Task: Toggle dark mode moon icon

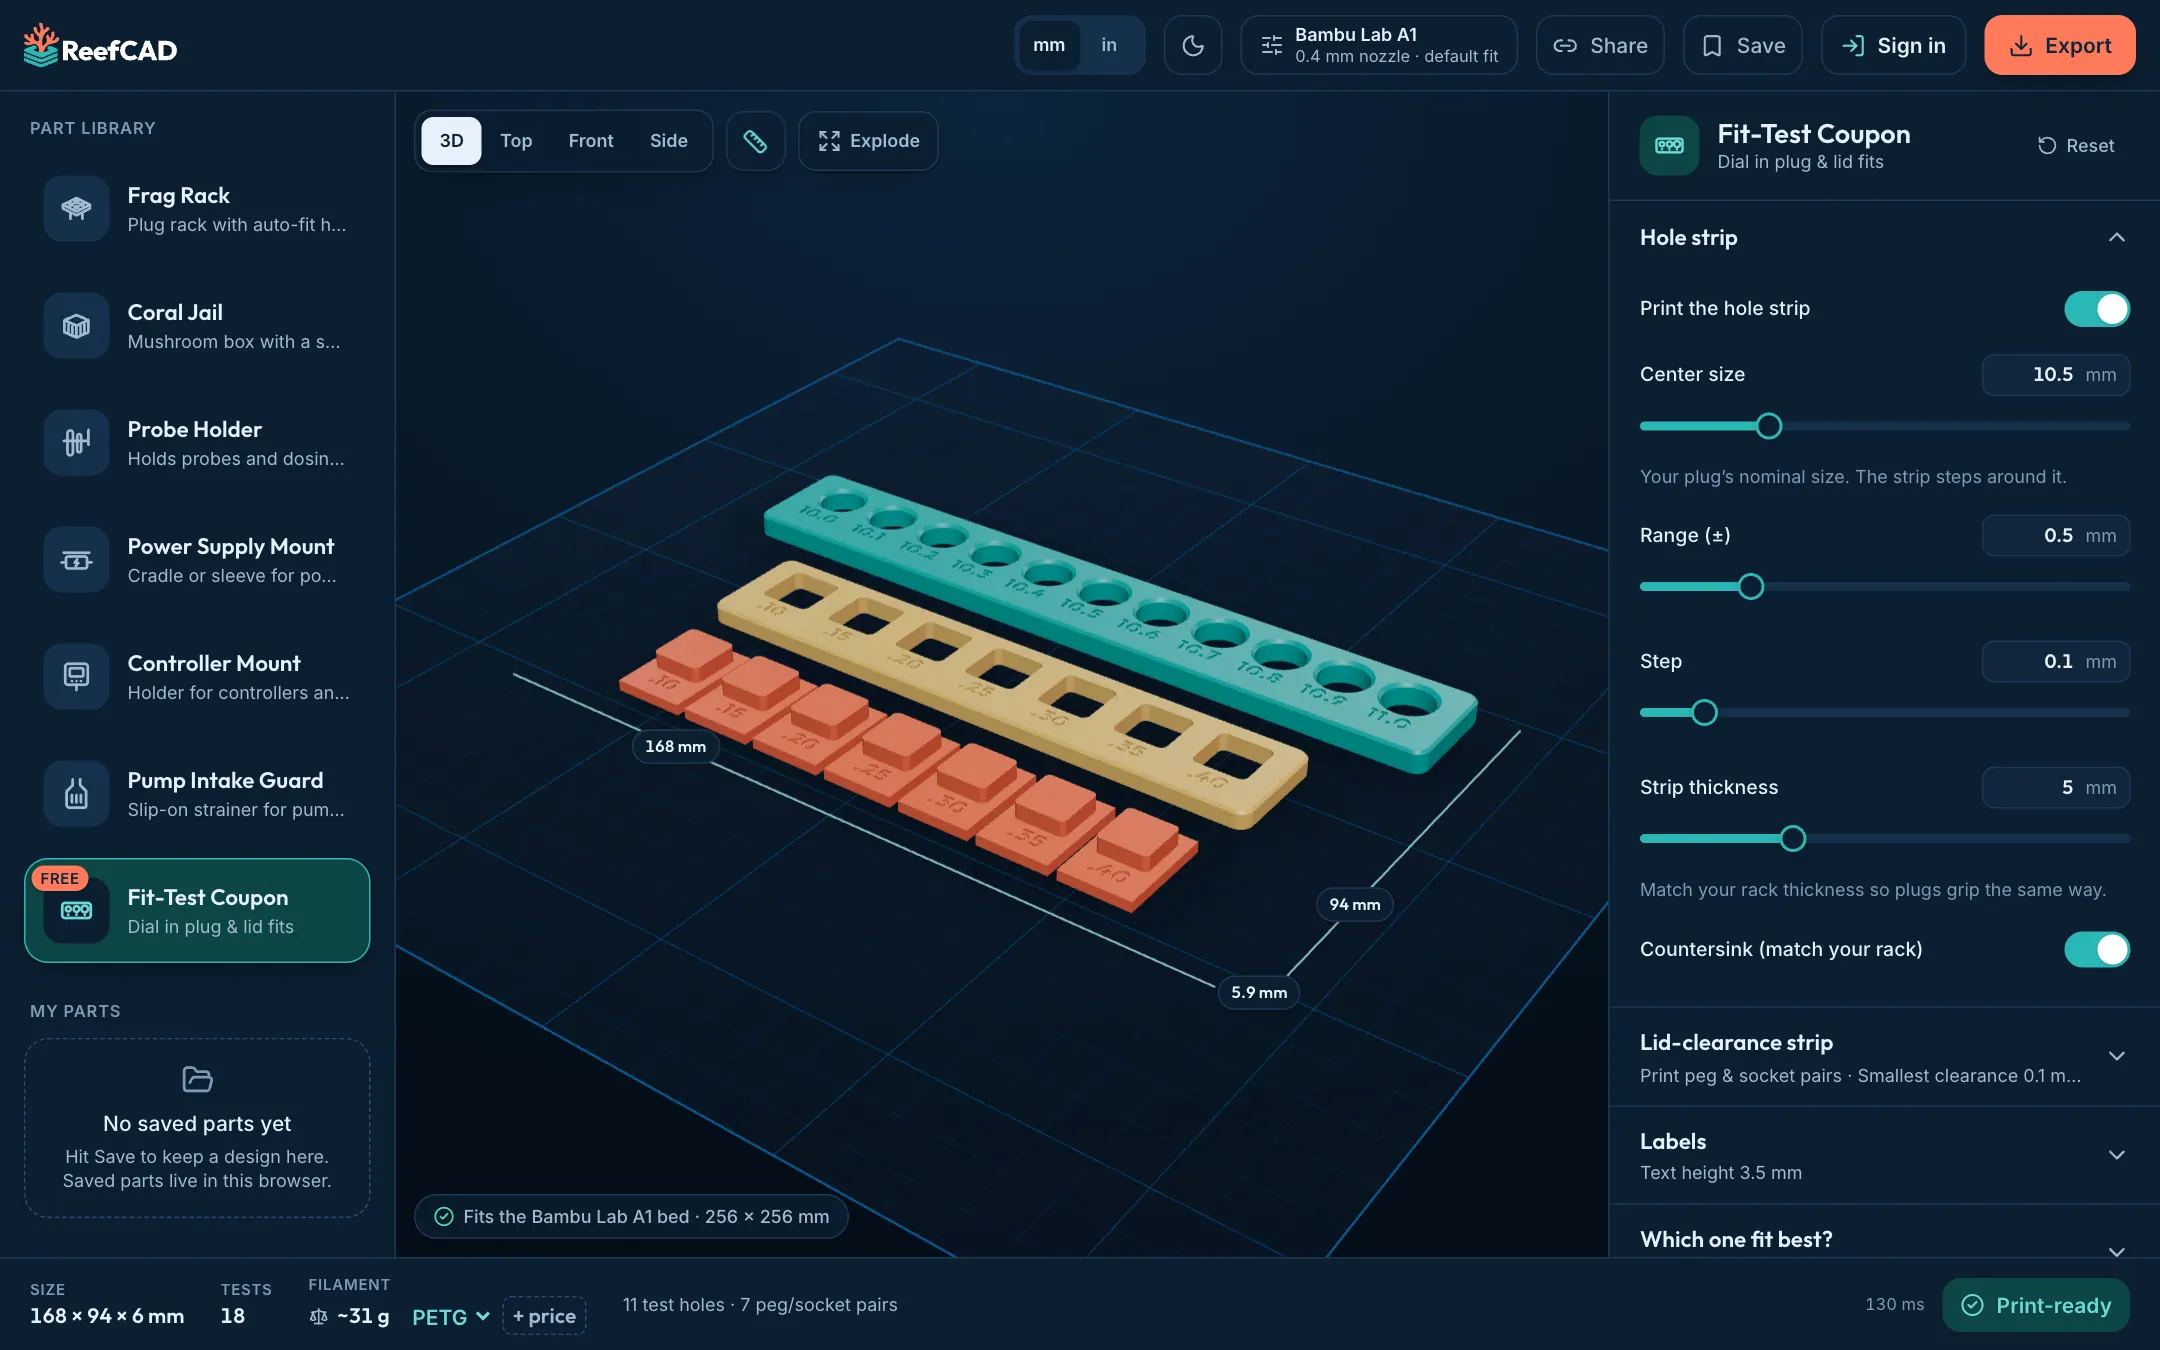Action: (1192, 45)
